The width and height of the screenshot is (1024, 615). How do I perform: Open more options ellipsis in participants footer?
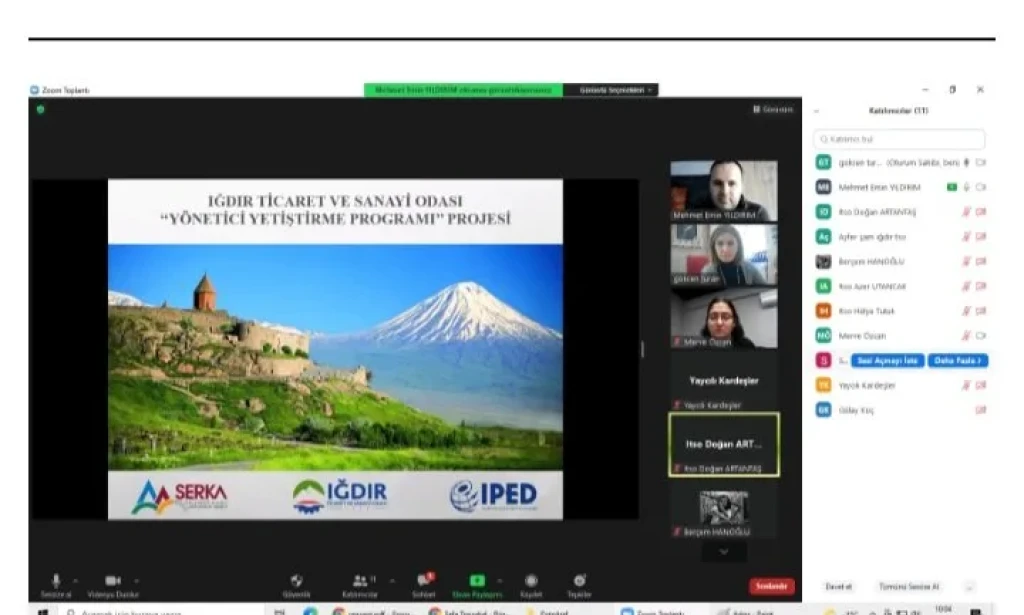coord(969,587)
